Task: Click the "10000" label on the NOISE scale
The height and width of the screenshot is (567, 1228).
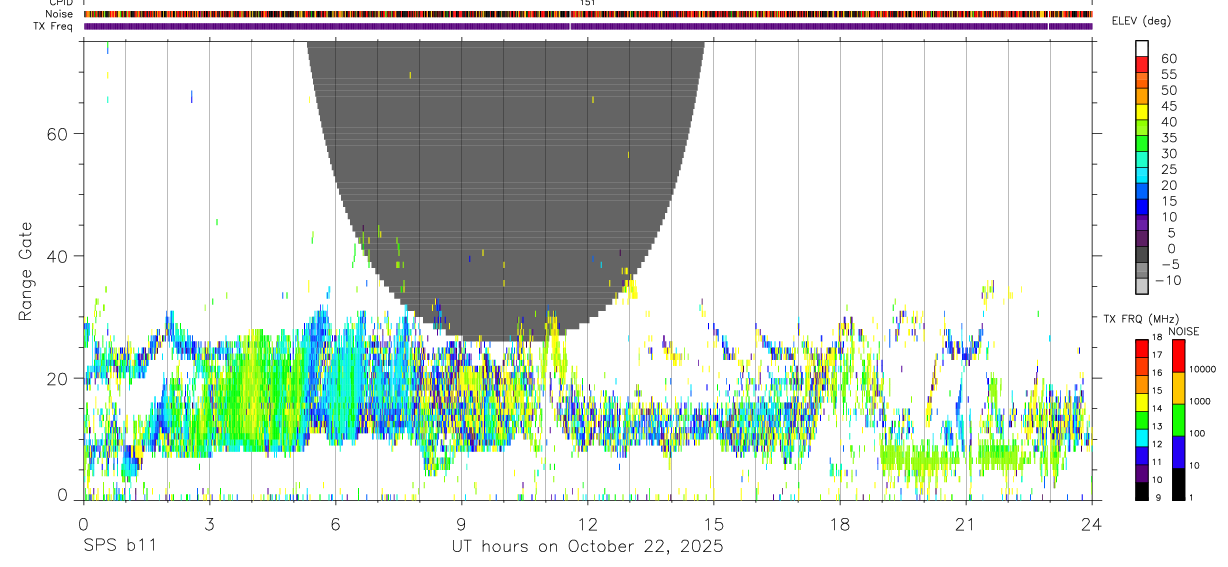Action: pyautogui.click(x=1203, y=369)
